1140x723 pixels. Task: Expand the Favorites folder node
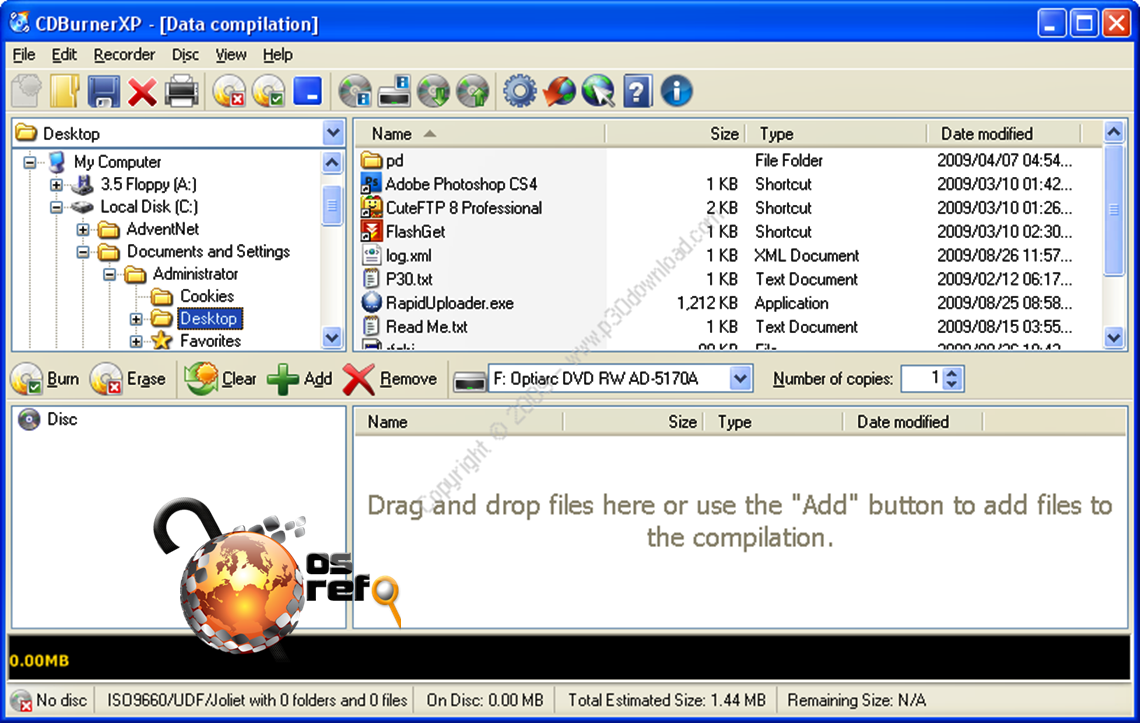[136, 341]
